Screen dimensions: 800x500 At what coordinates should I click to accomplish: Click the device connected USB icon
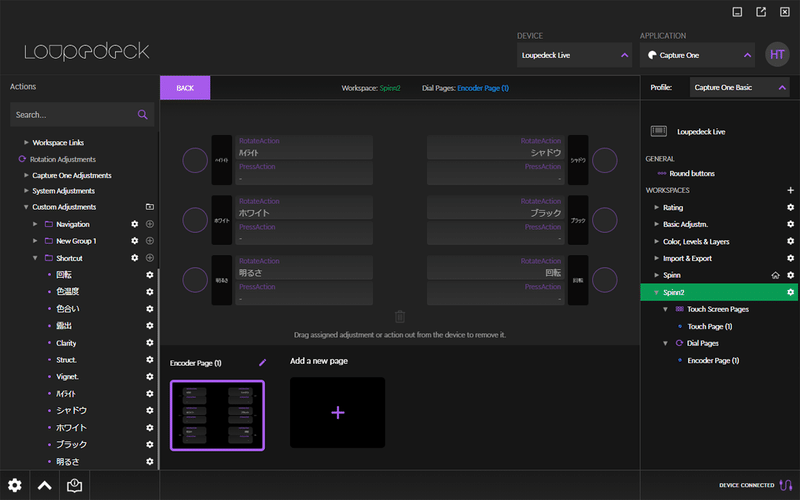tap(786, 485)
